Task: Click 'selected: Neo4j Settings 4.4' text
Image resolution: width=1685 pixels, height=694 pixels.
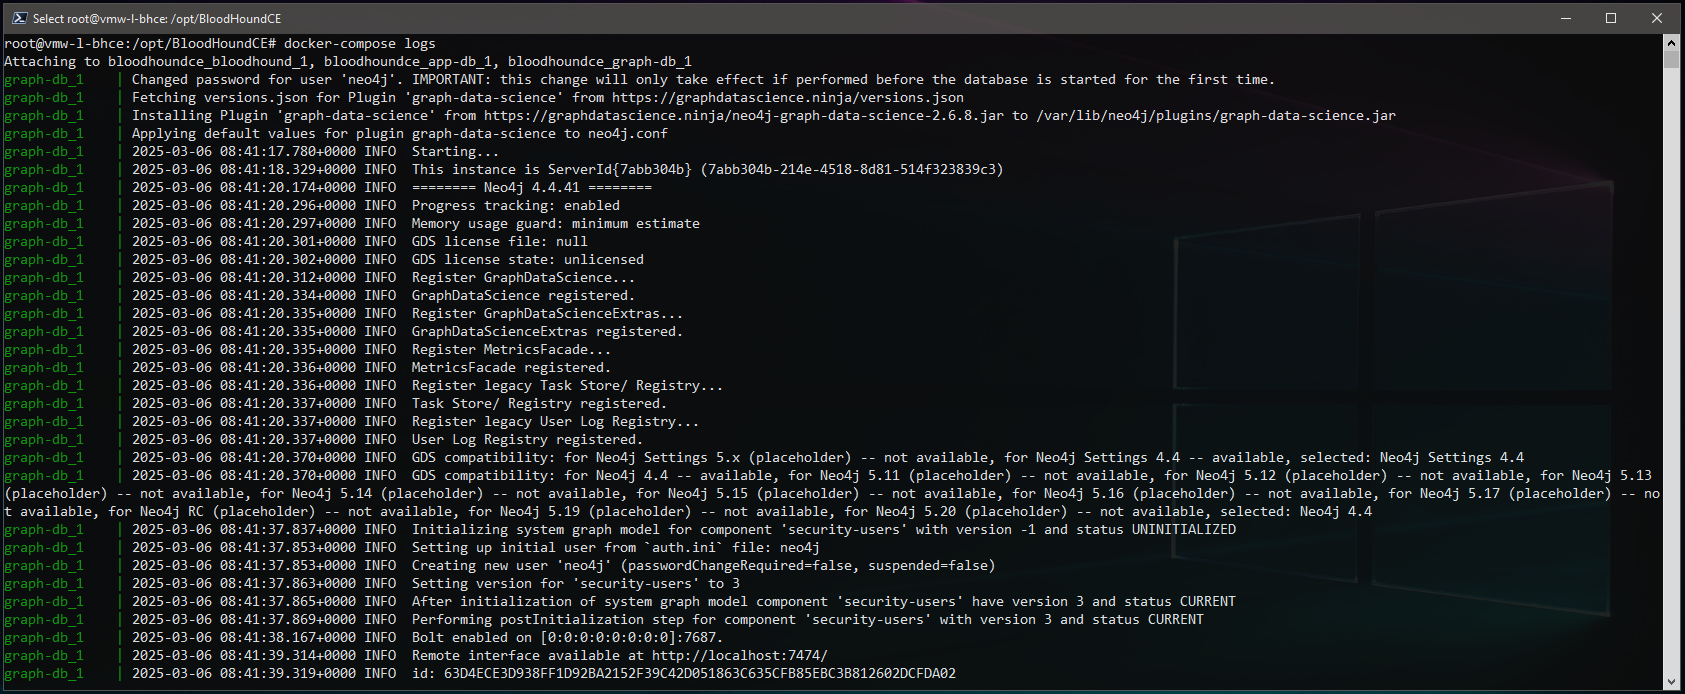Action: click(x=1412, y=457)
